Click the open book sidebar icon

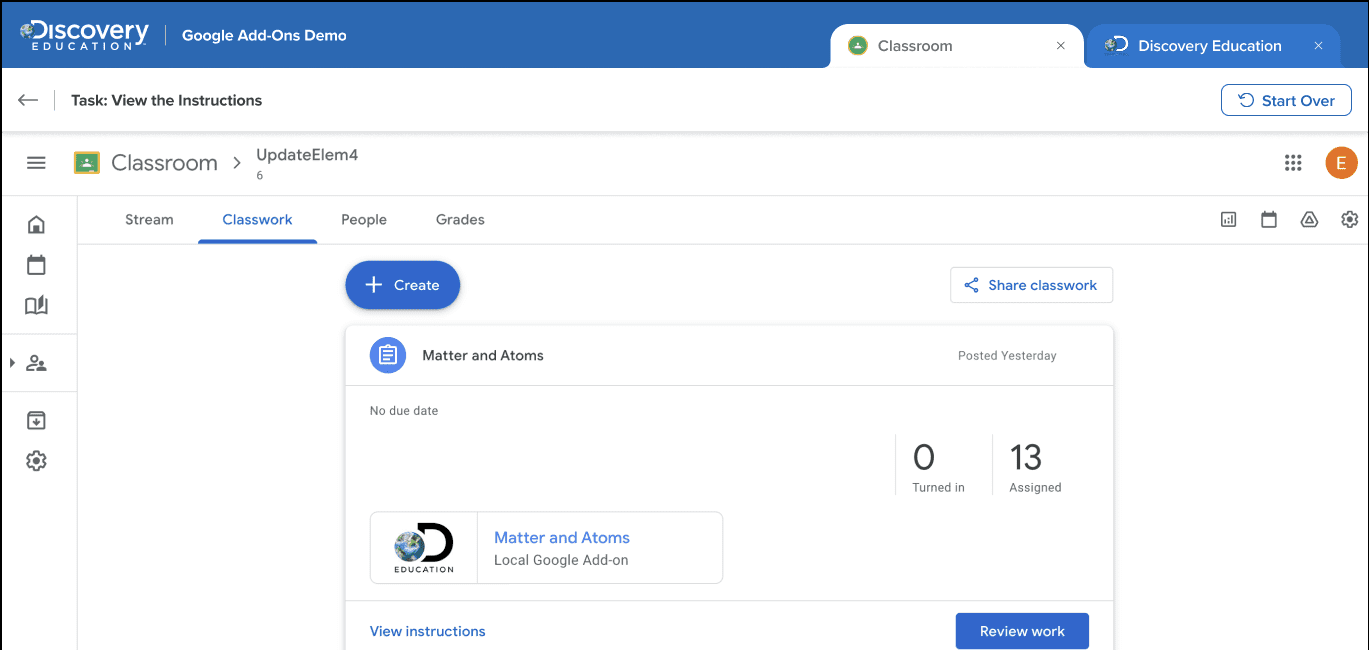click(x=36, y=306)
